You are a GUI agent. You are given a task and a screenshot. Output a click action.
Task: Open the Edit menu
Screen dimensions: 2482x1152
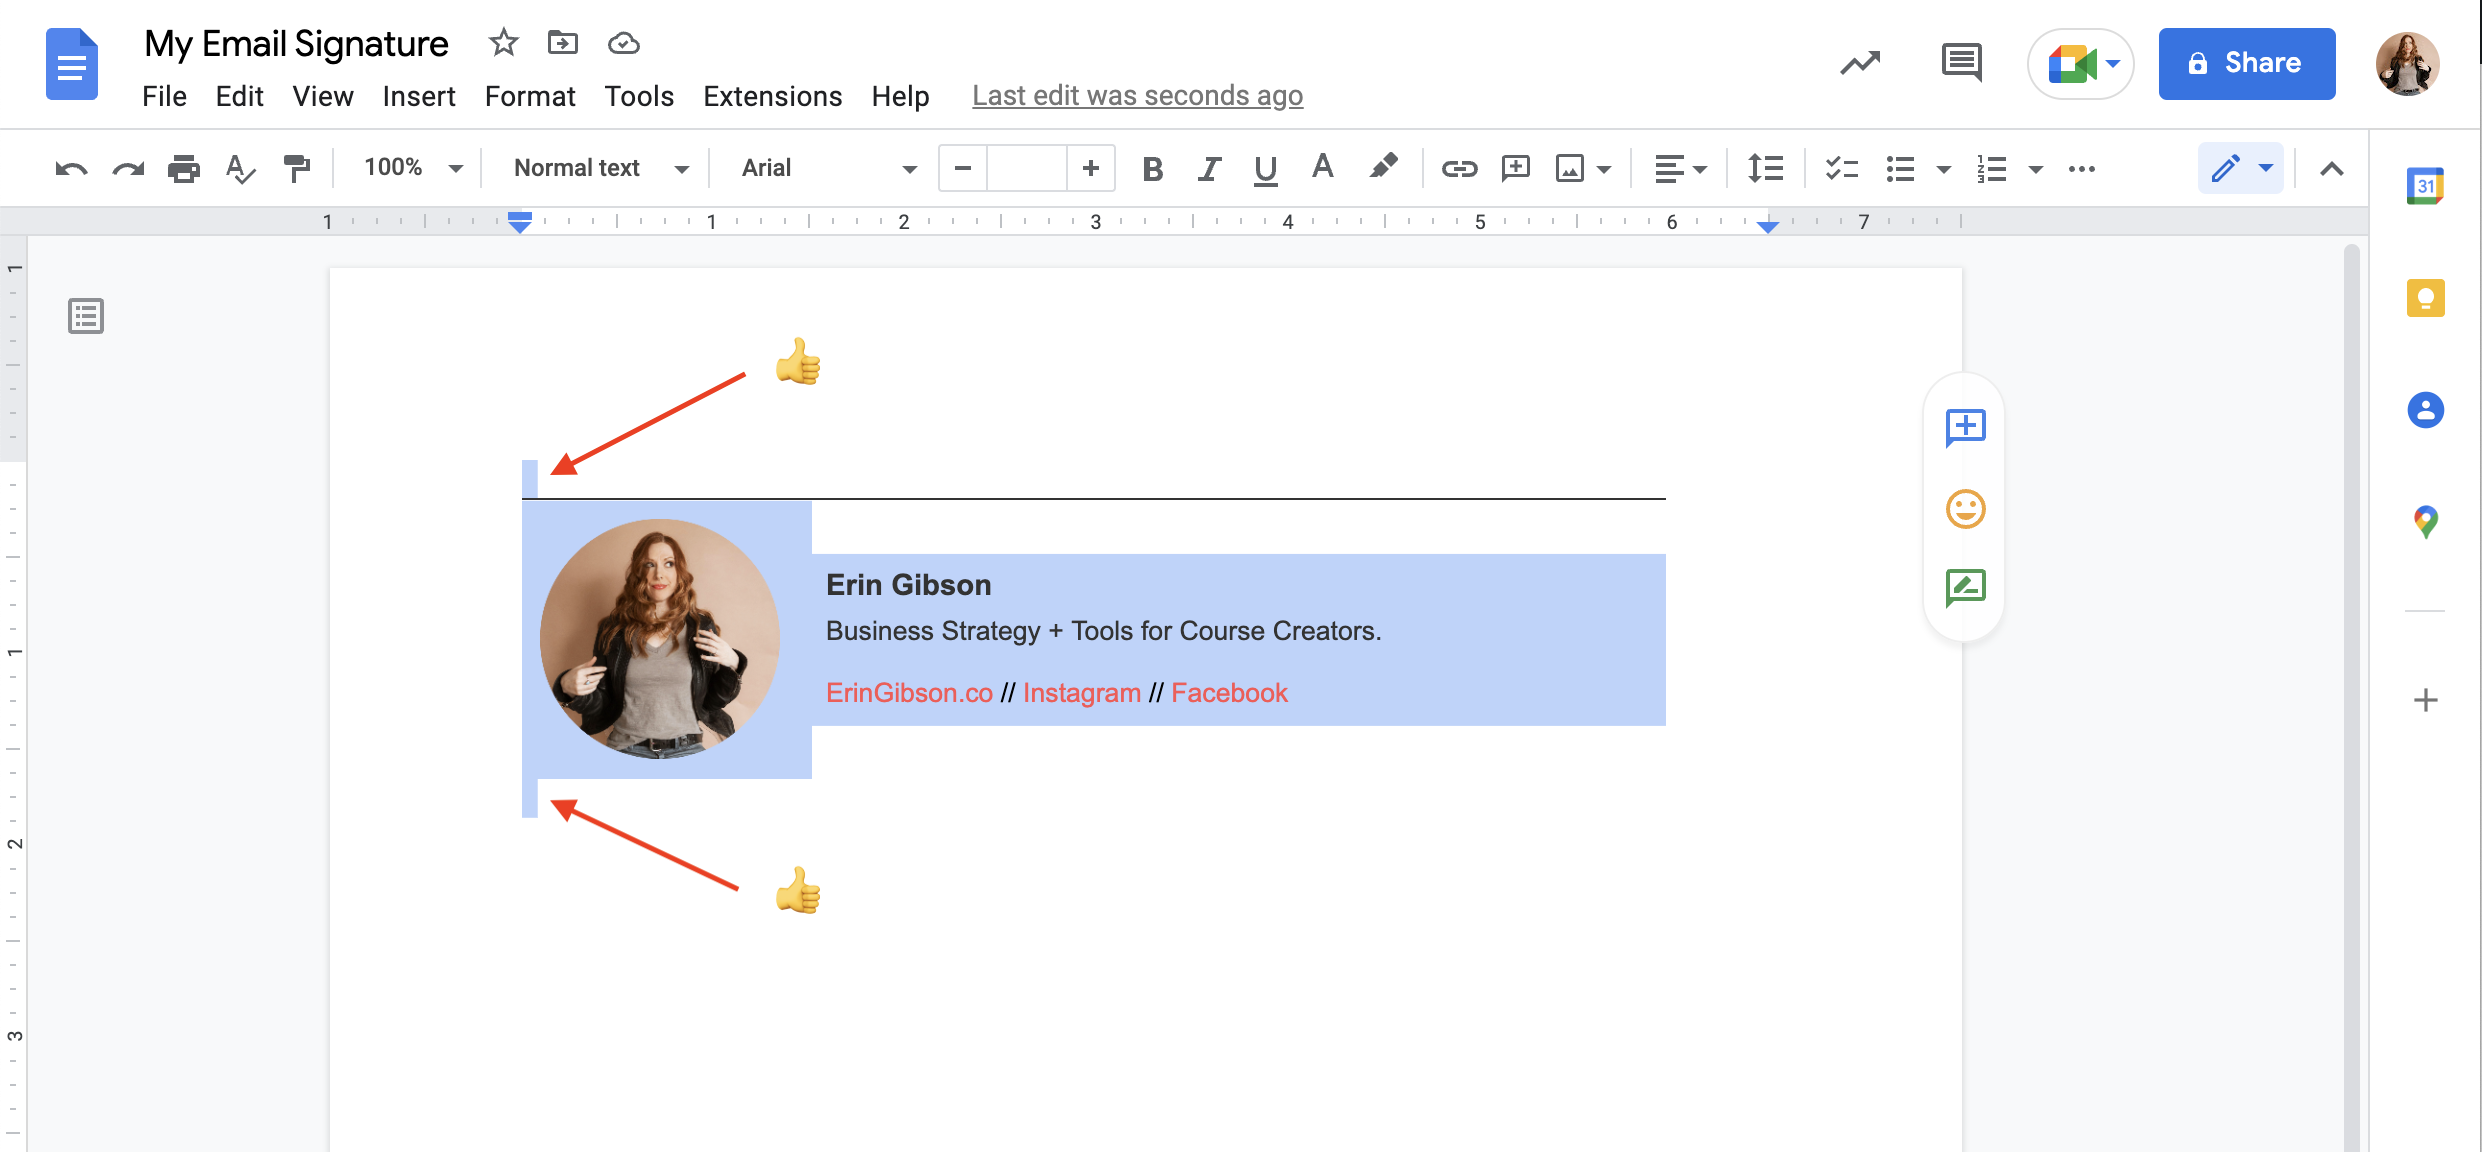(239, 96)
